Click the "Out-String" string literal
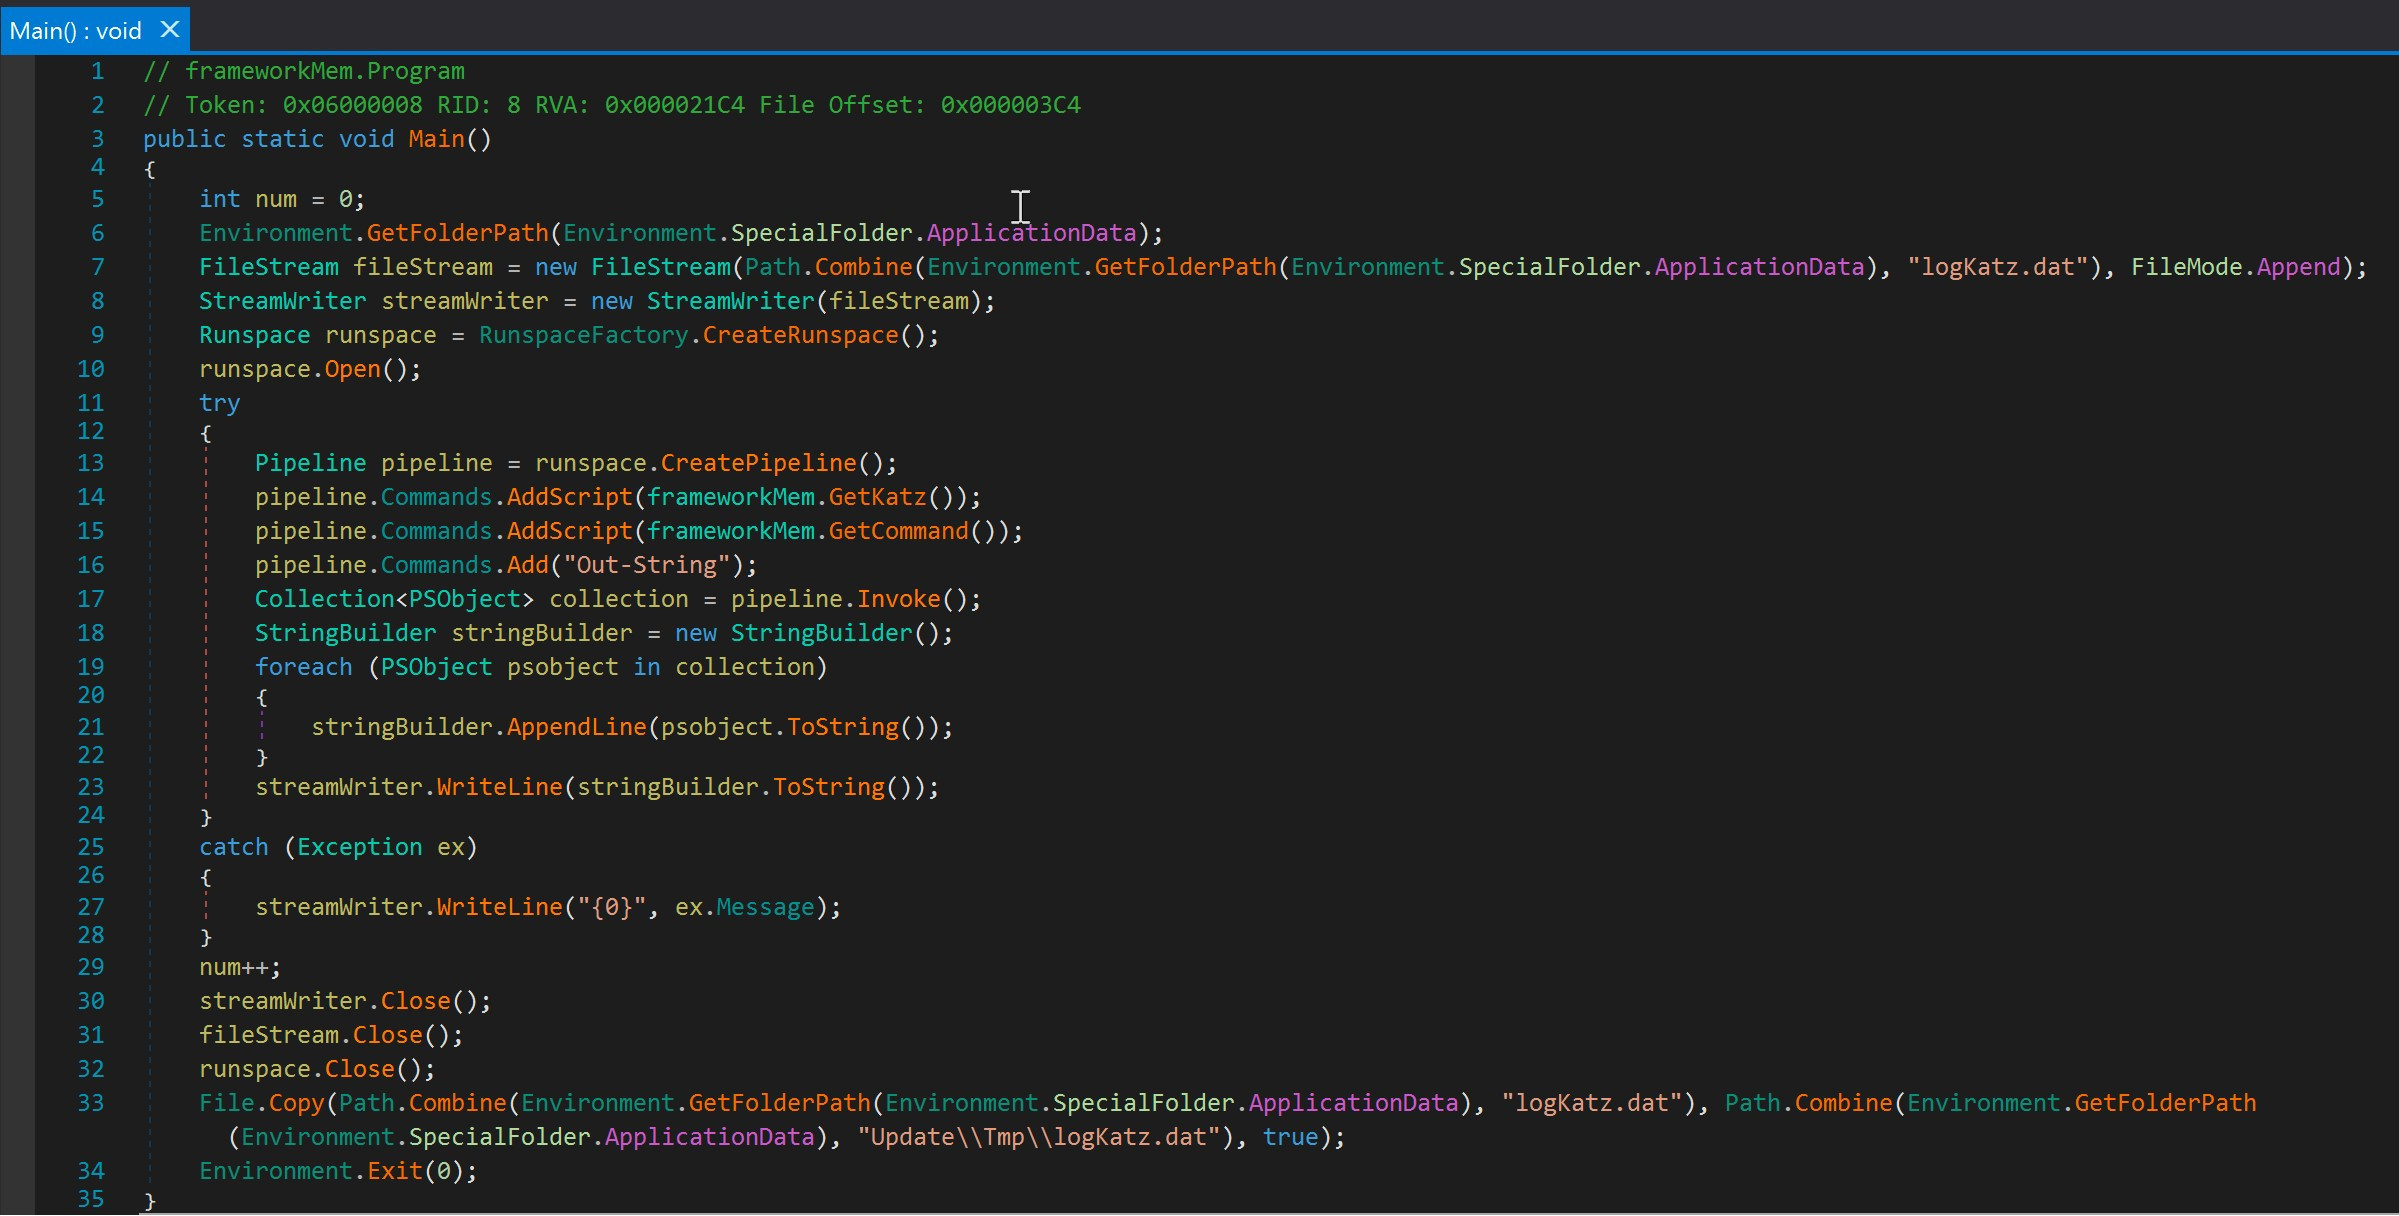The image size is (2399, 1216). click(647, 565)
